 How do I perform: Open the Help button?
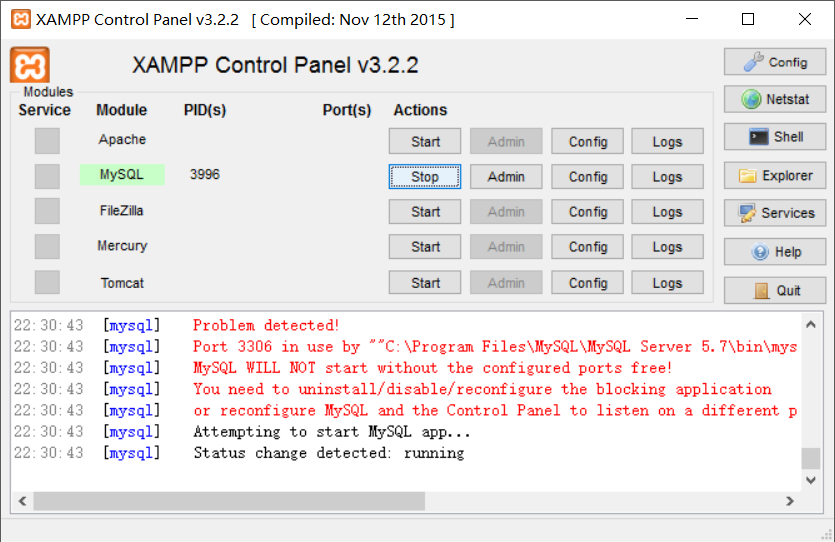775,251
